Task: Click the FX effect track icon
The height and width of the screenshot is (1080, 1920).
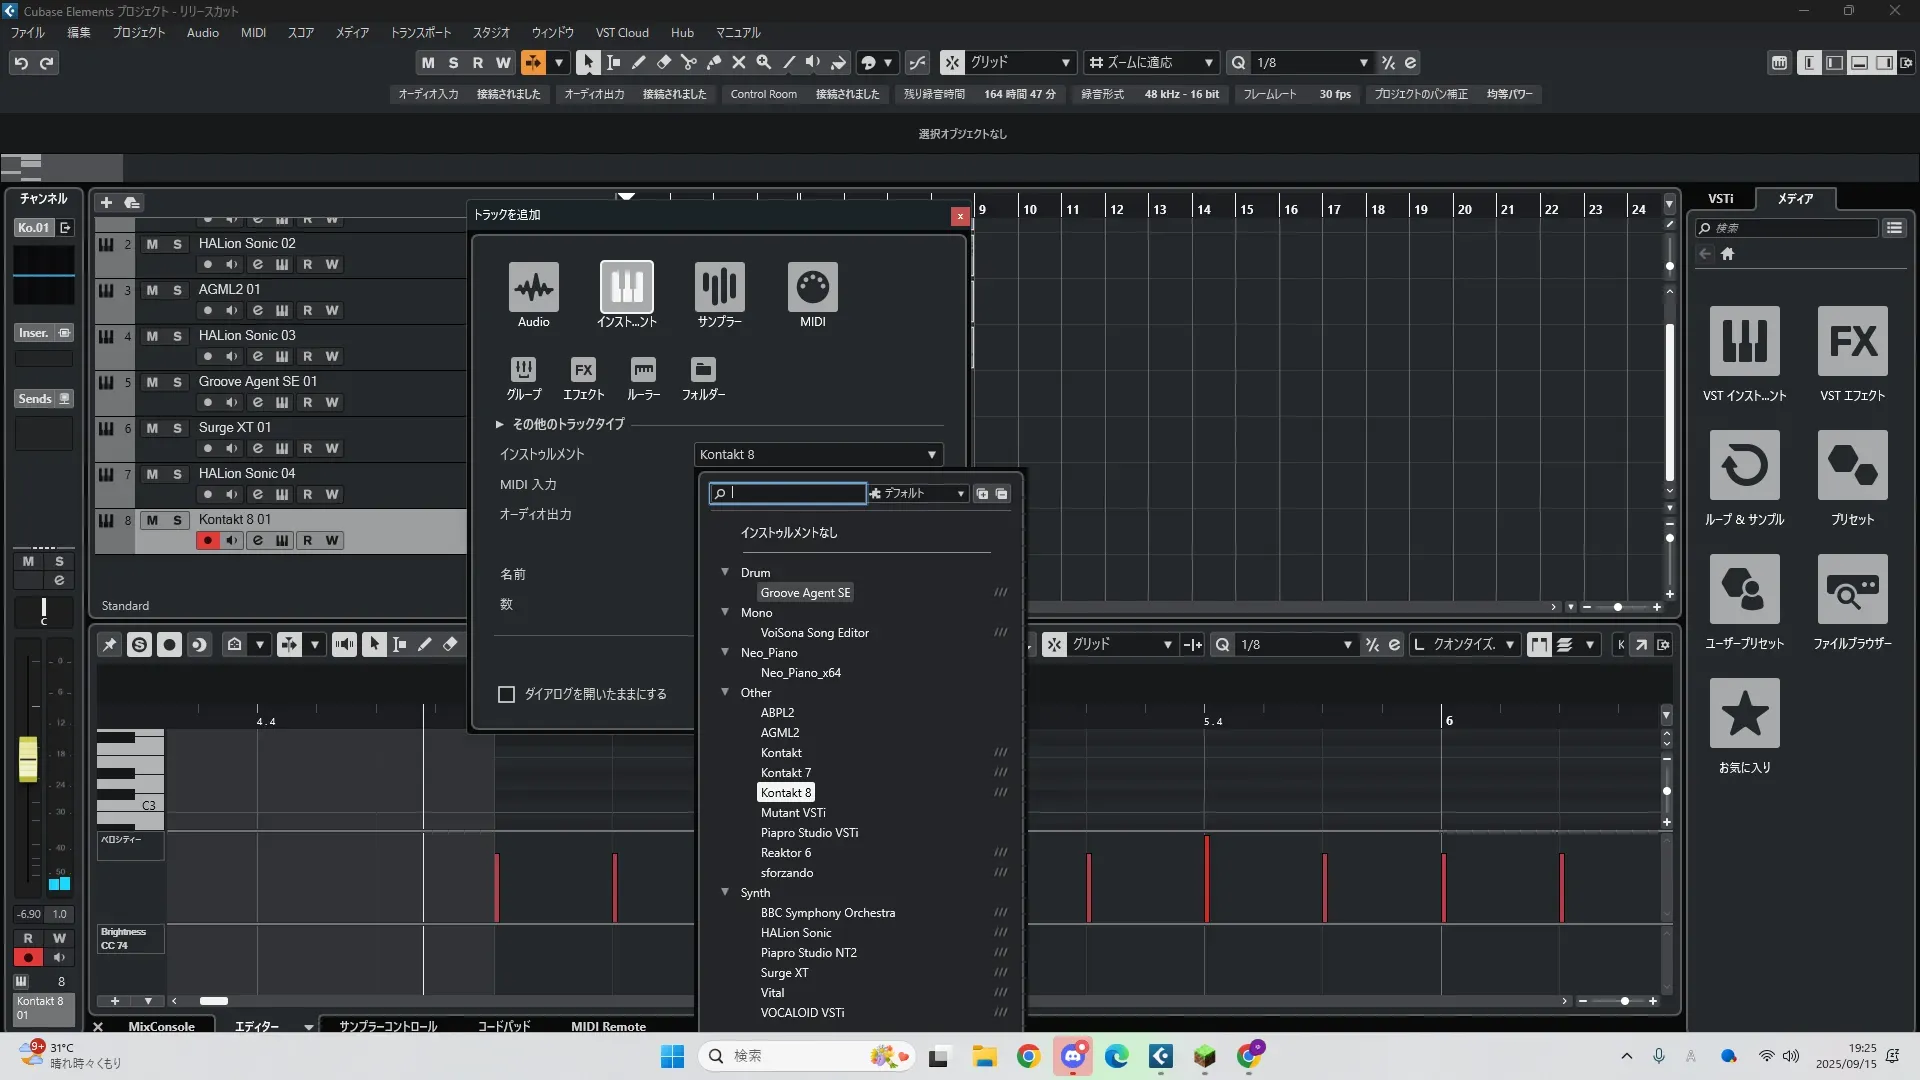Action: tap(583, 370)
